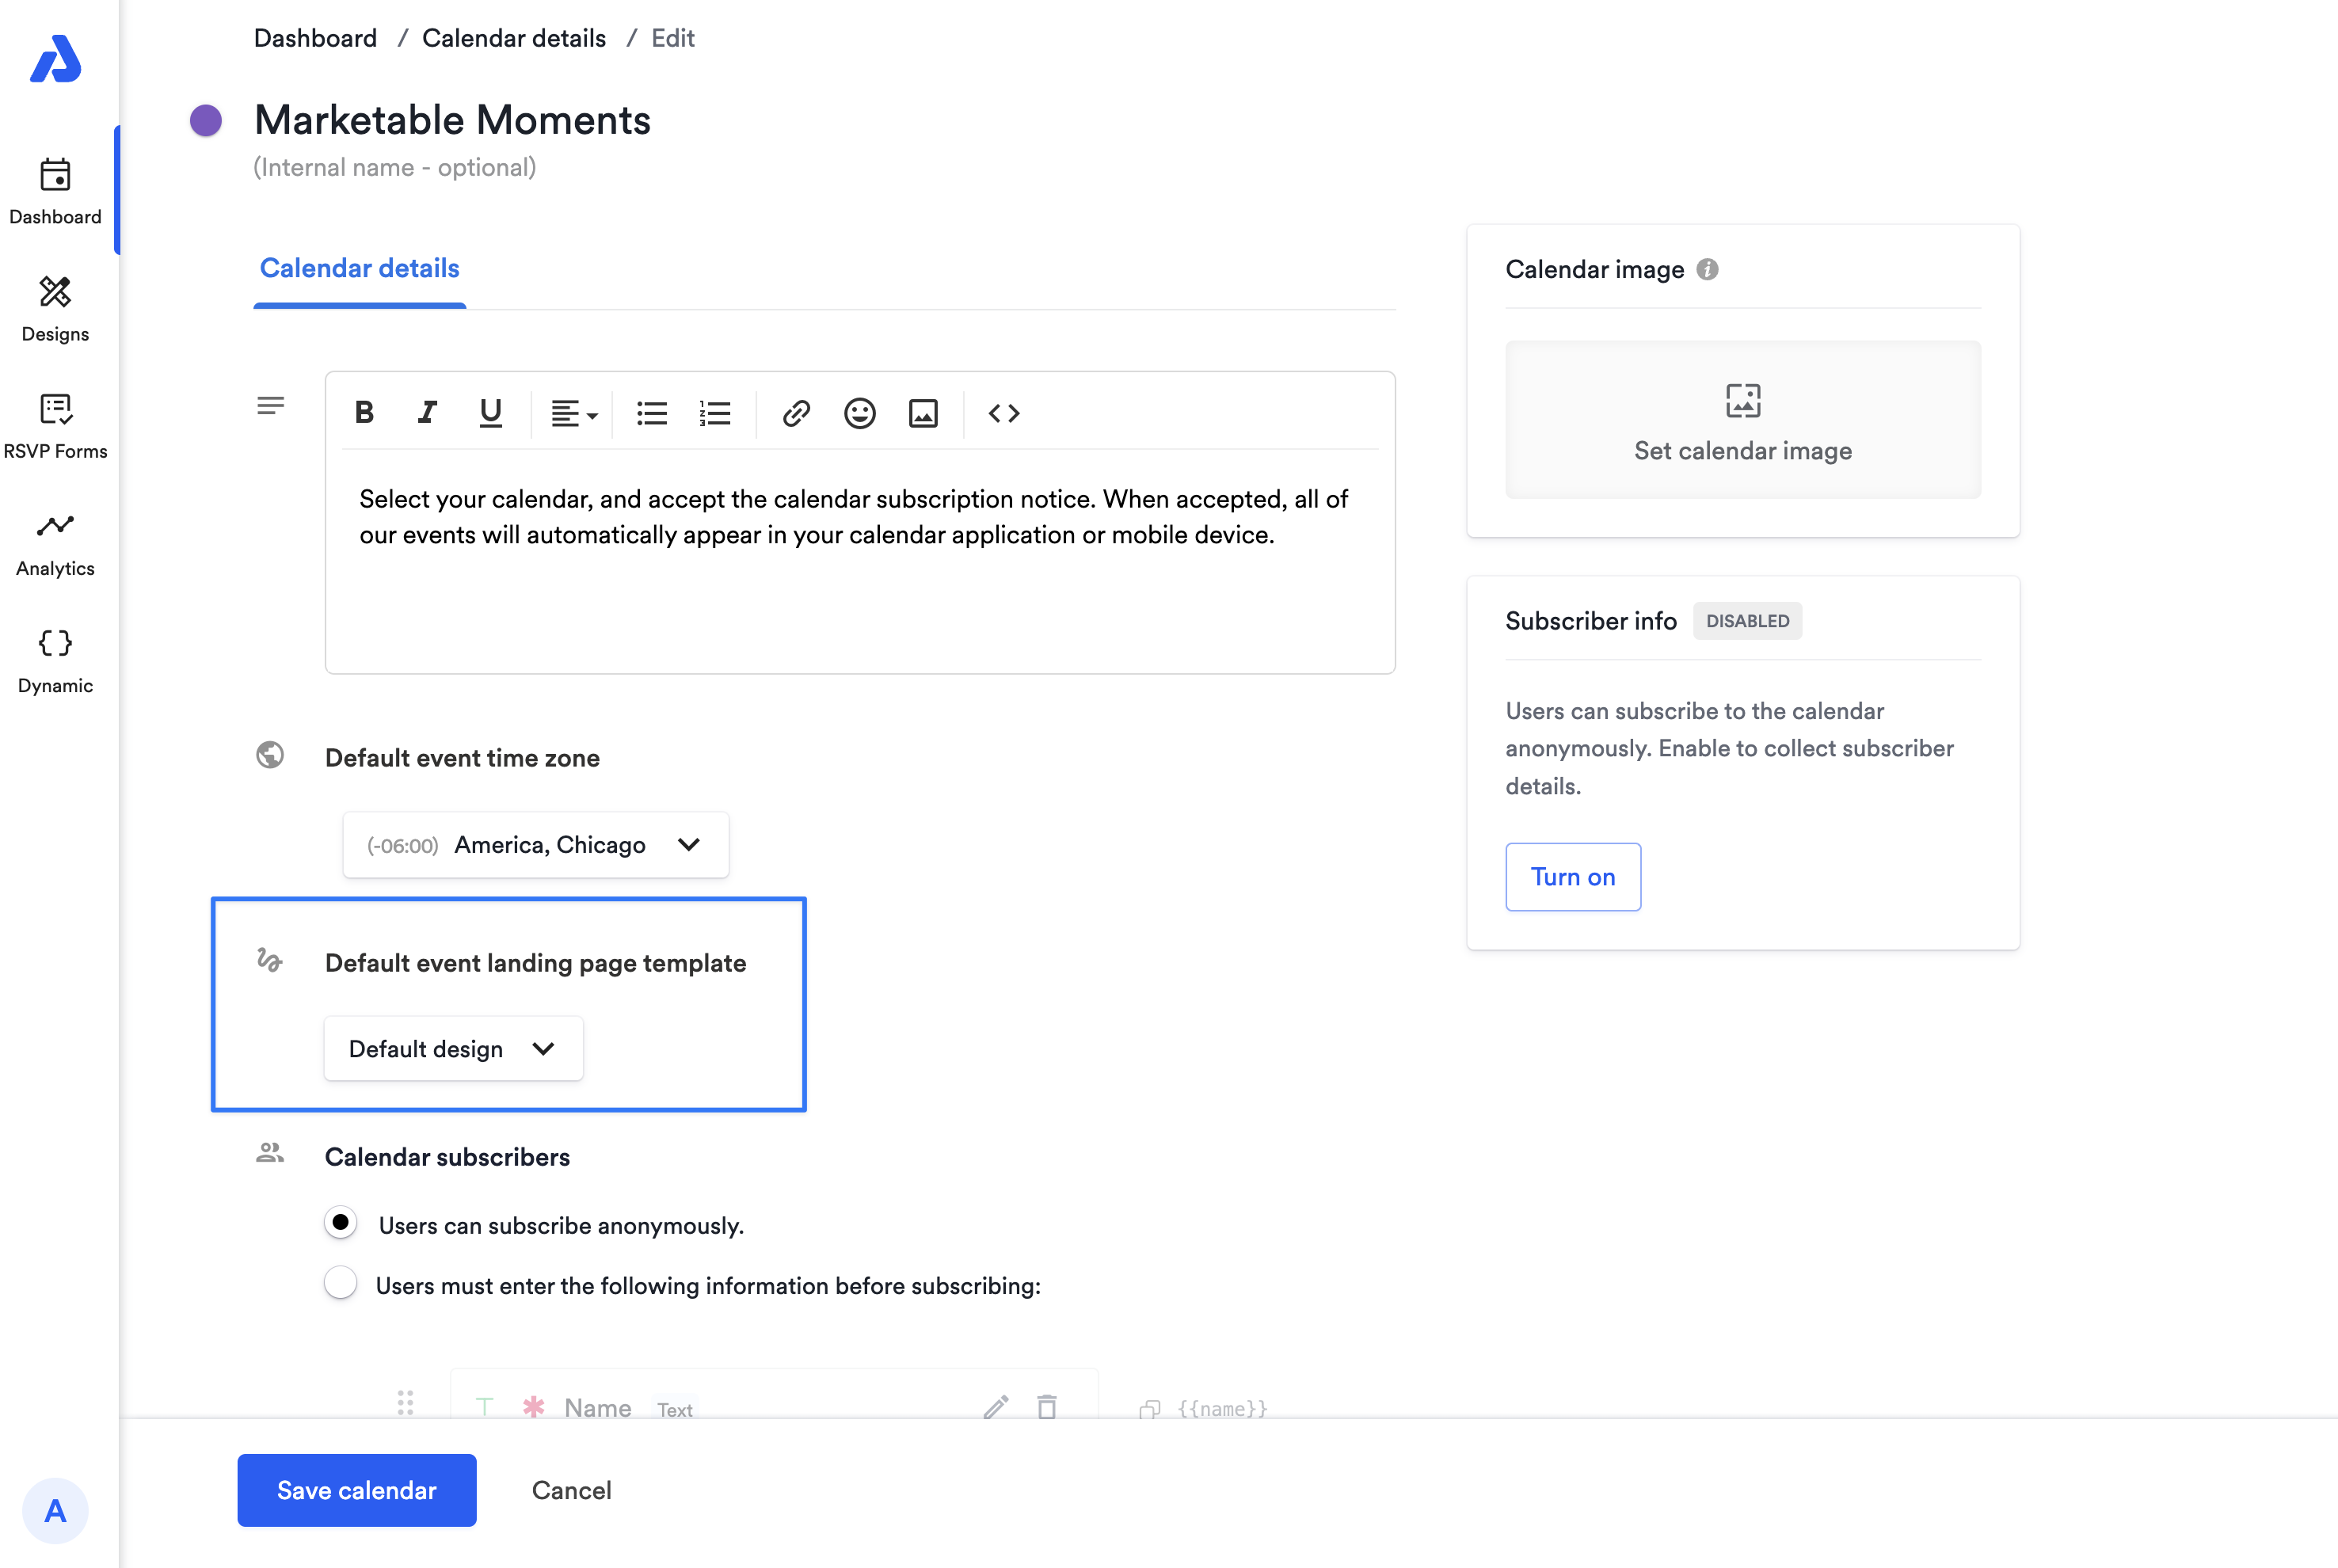
Task: Switch to source code view
Action: [1003, 413]
